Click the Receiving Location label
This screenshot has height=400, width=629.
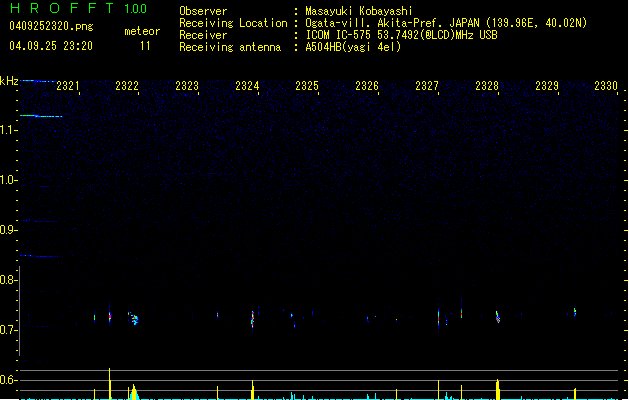[x=233, y=23]
